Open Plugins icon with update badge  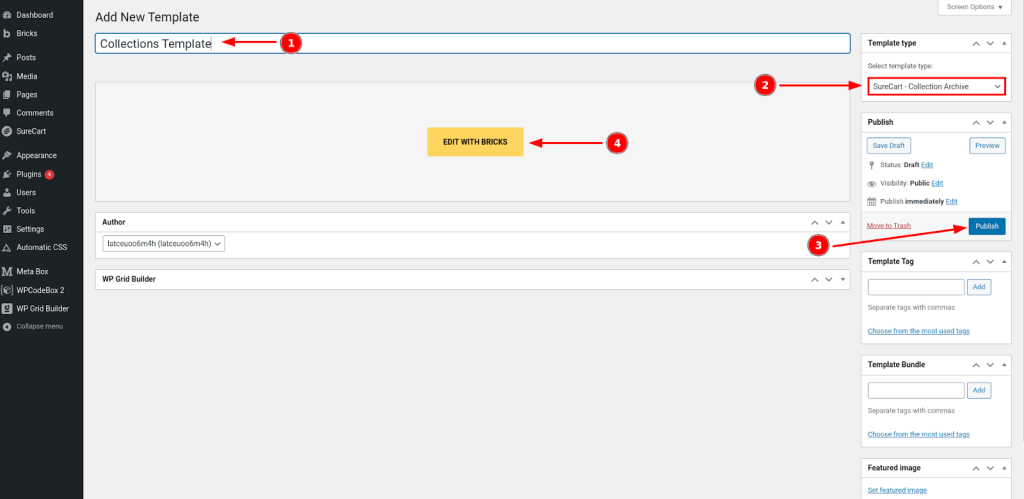(7, 174)
